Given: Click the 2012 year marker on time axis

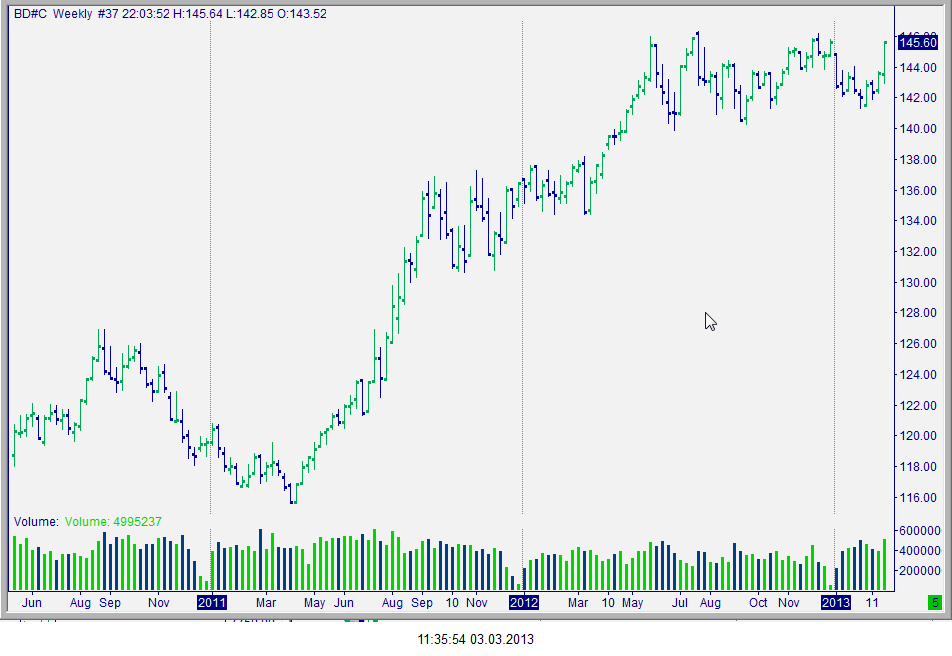Looking at the screenshot, I should (523, 603).
